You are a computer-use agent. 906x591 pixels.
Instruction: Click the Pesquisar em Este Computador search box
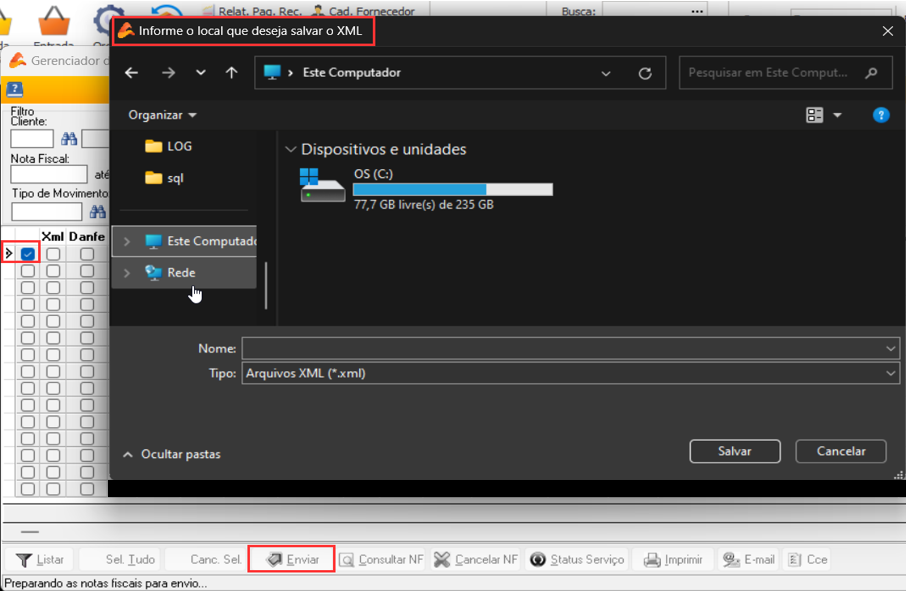[x=786, y=73]
